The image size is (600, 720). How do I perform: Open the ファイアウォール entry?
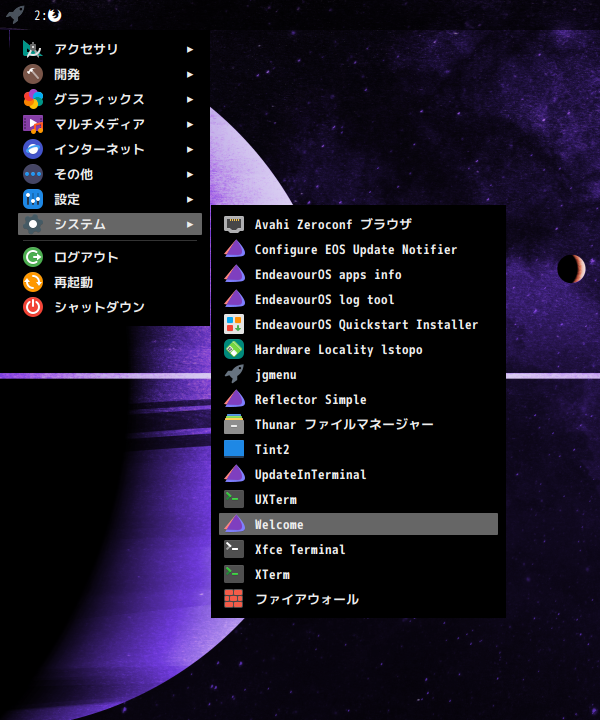tap(358, 599)
